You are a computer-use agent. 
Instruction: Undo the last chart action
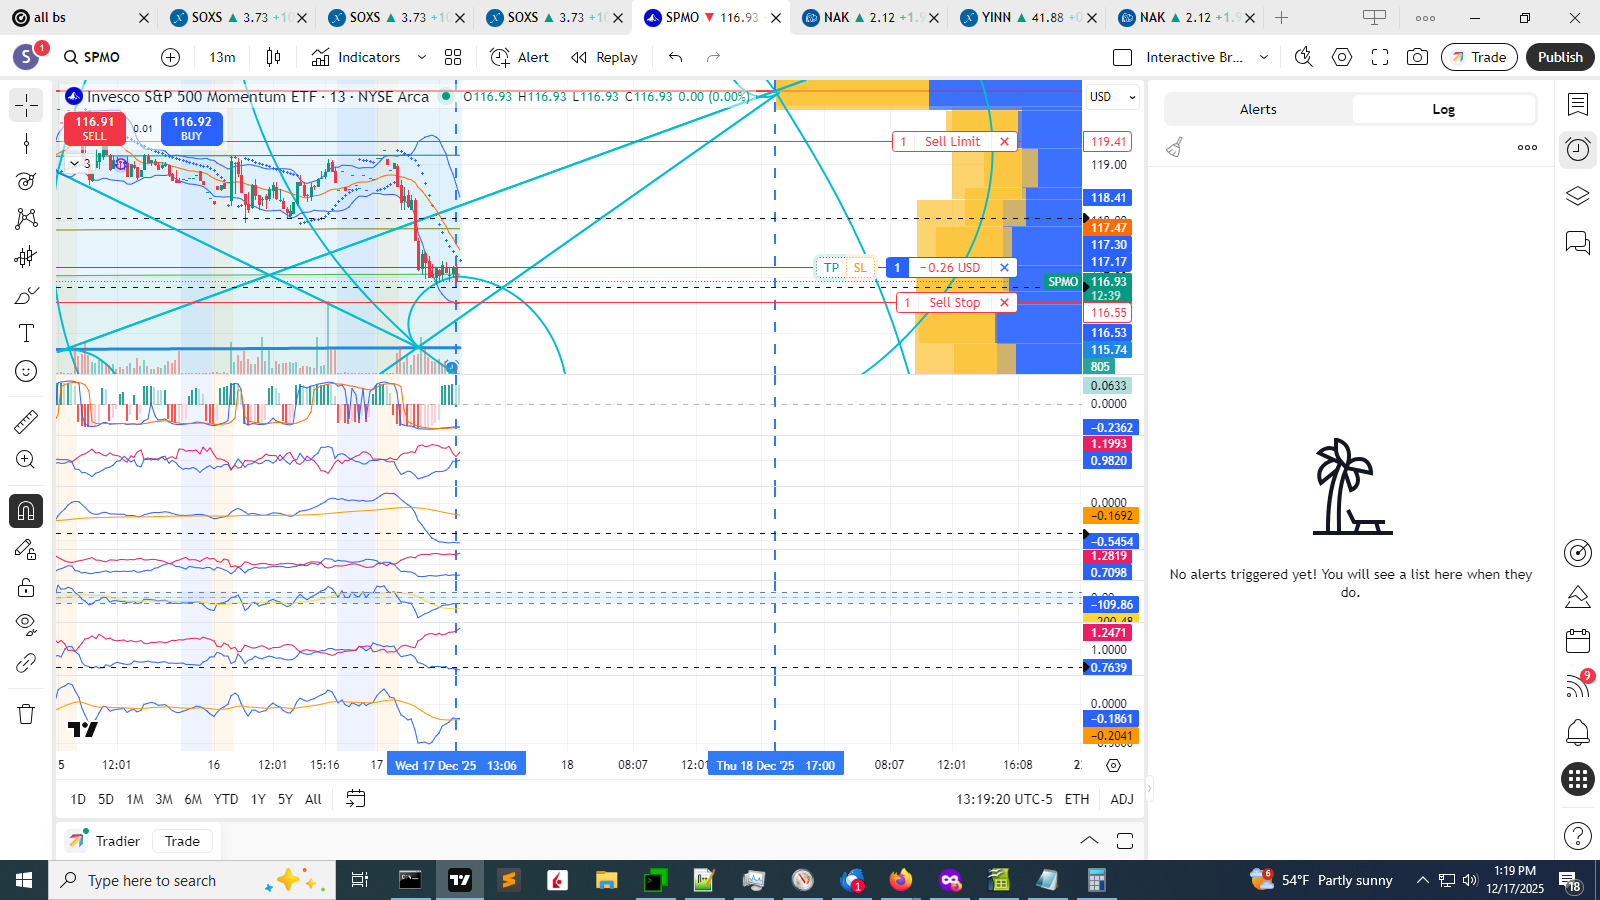pos(676,57)
